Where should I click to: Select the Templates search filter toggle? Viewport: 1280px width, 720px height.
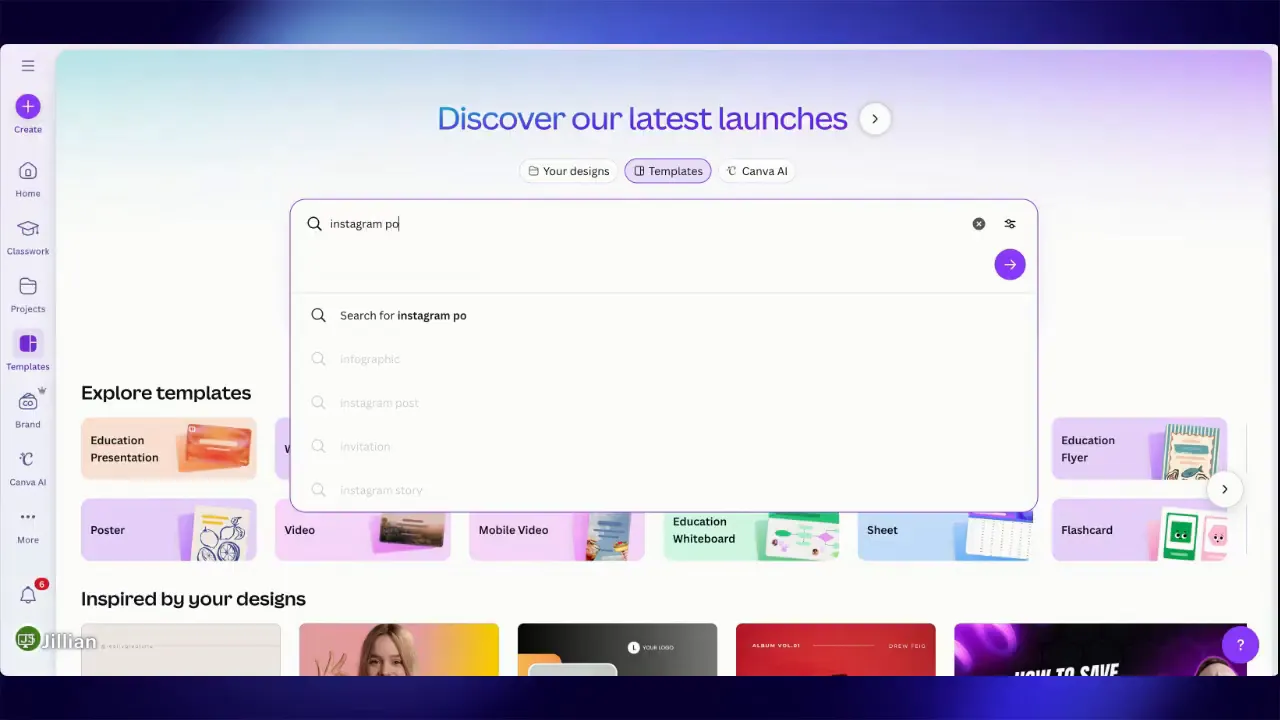pos(667,171)
